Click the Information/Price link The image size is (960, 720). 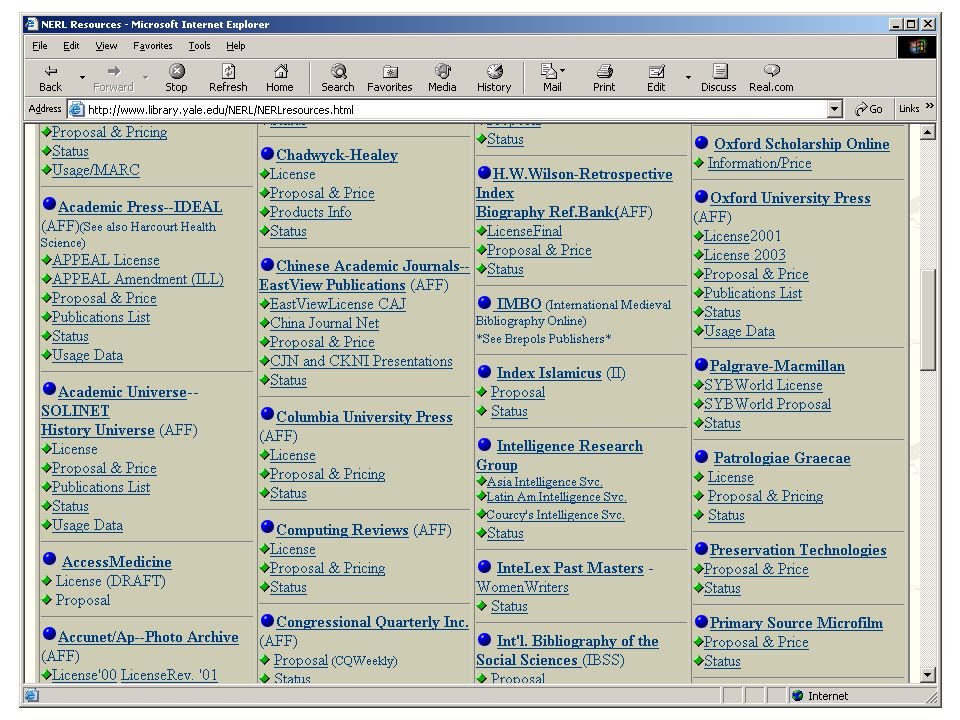(x=759, y=163)
